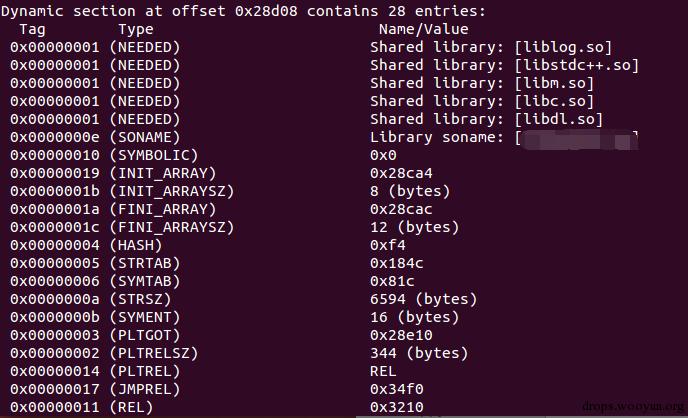Select the INIT_ARRAY address 0x28ca4
Image resolution: width=688 pixels, height=418 pixels.
[397, 173]
